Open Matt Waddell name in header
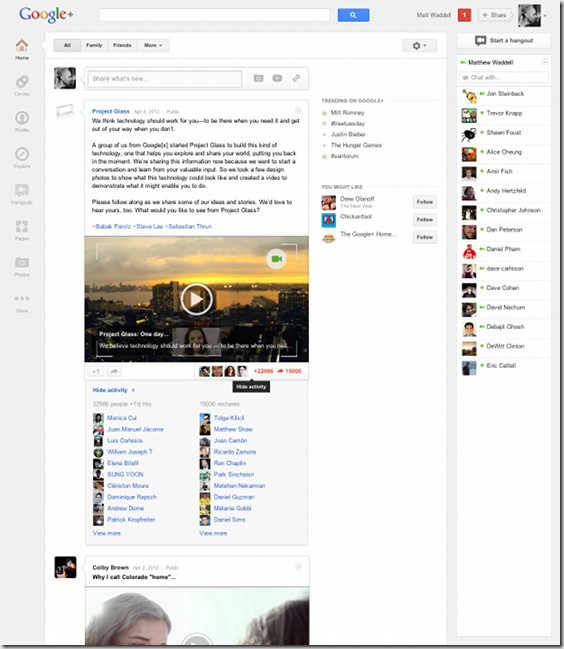Image resolution: width=564 pixels, height=649 pixels. [433, 15]
